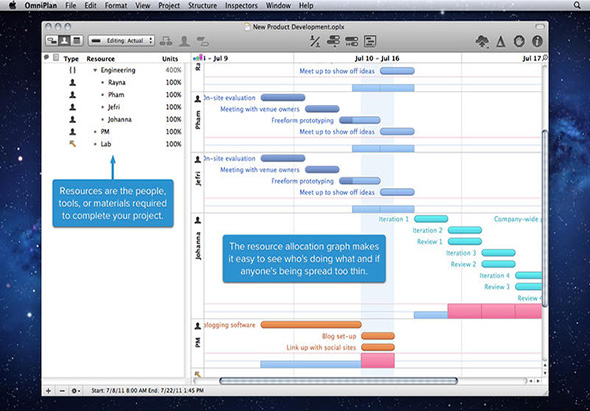Viewport: 590px width, 411px height.
Task: Click the assign resource person toolbar icon
Action: point(184,41)
